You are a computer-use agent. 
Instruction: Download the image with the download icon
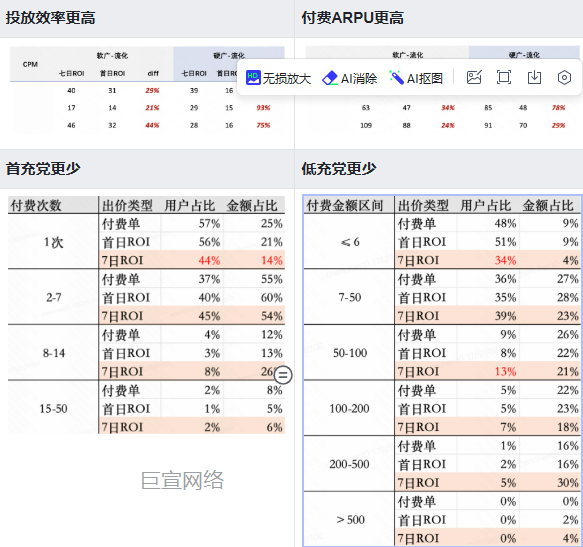534,77
